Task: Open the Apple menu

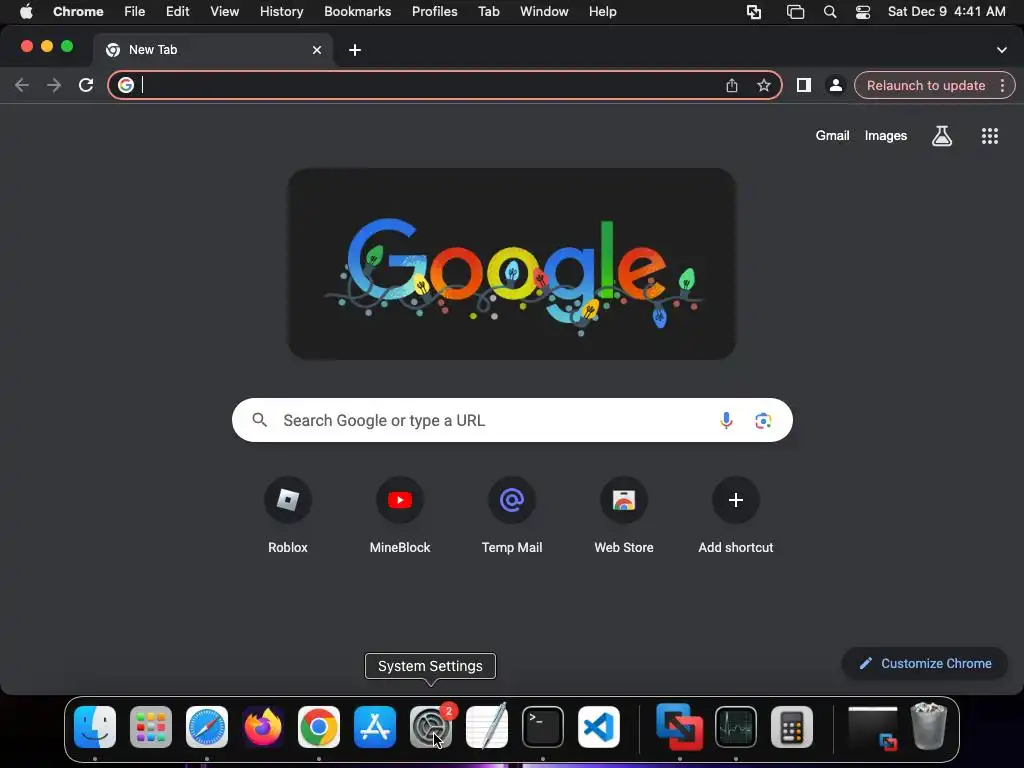Action: [x=26, y=12]
